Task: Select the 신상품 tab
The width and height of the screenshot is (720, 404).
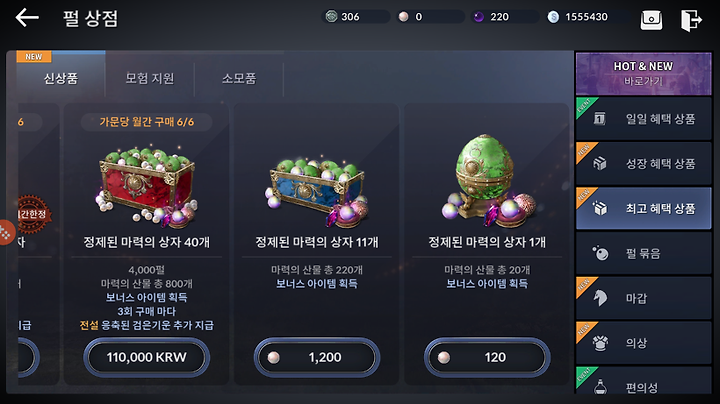Action: (x=61, y=79)
